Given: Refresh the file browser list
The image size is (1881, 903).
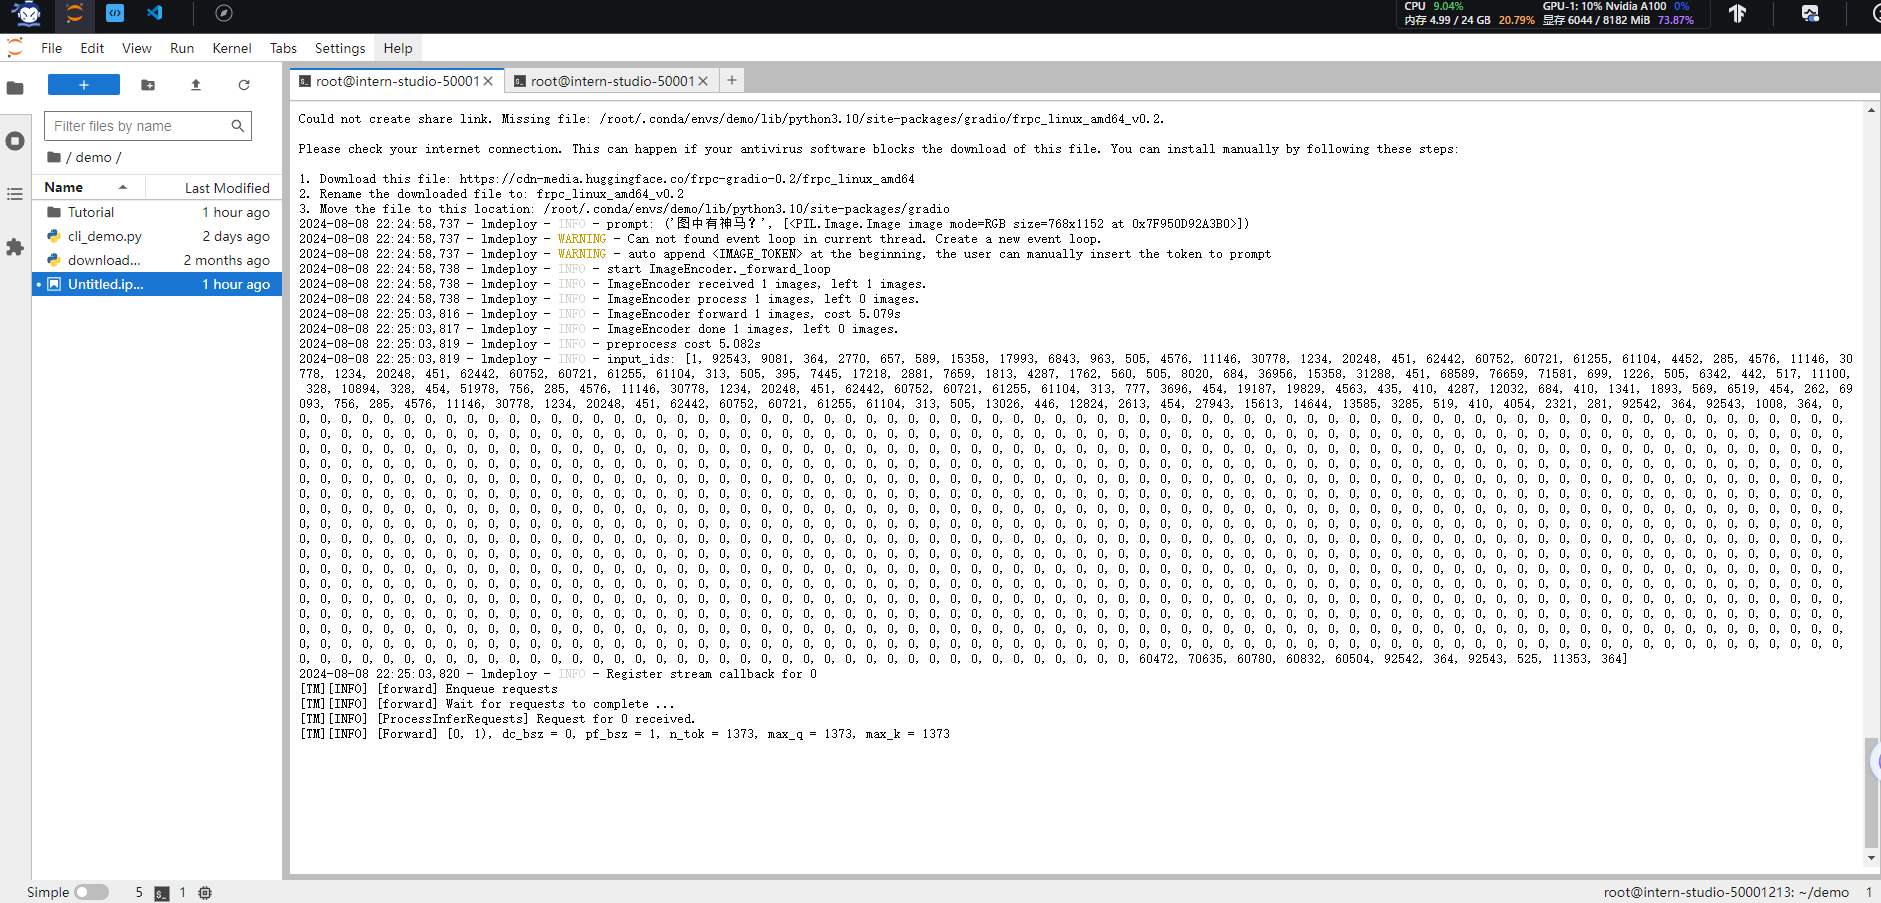Looking at the screenshot, I should point(244,85).
